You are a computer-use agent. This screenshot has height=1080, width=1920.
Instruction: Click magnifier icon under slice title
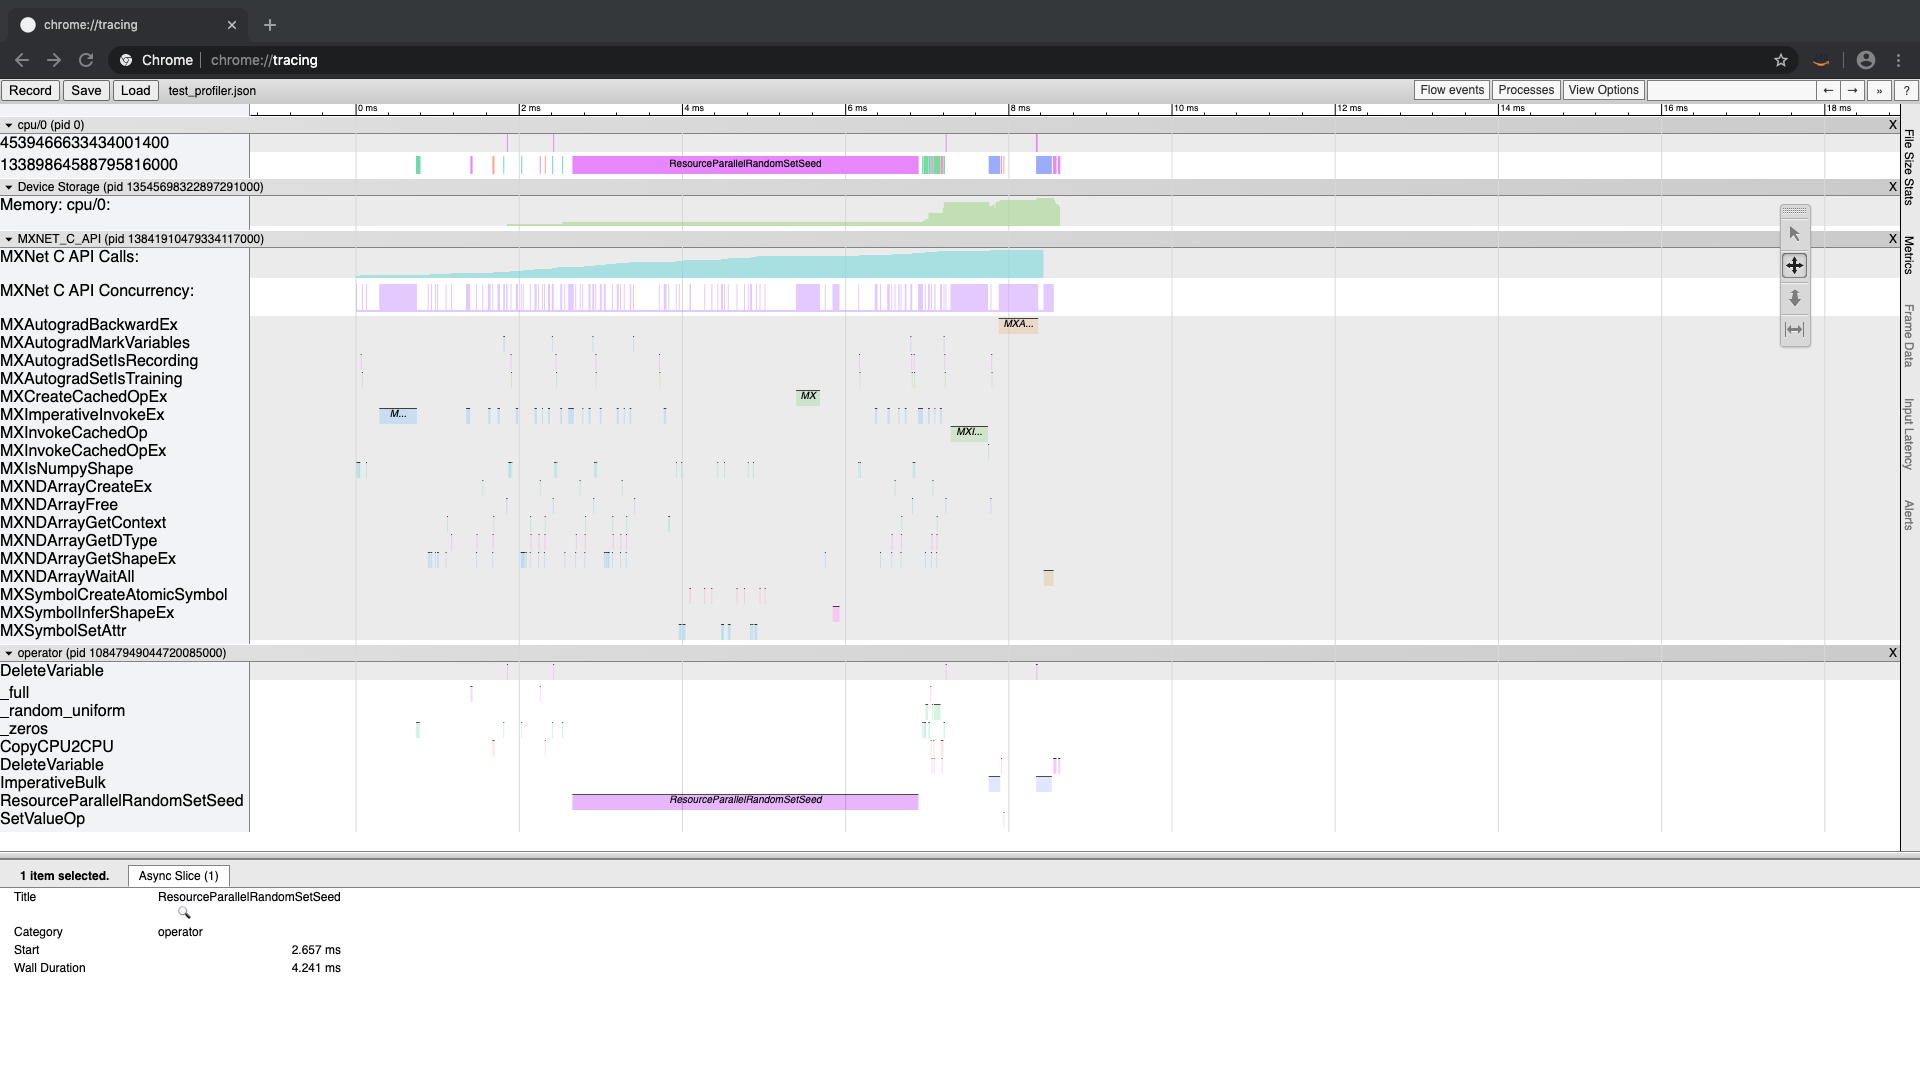(x=184, y=913)
